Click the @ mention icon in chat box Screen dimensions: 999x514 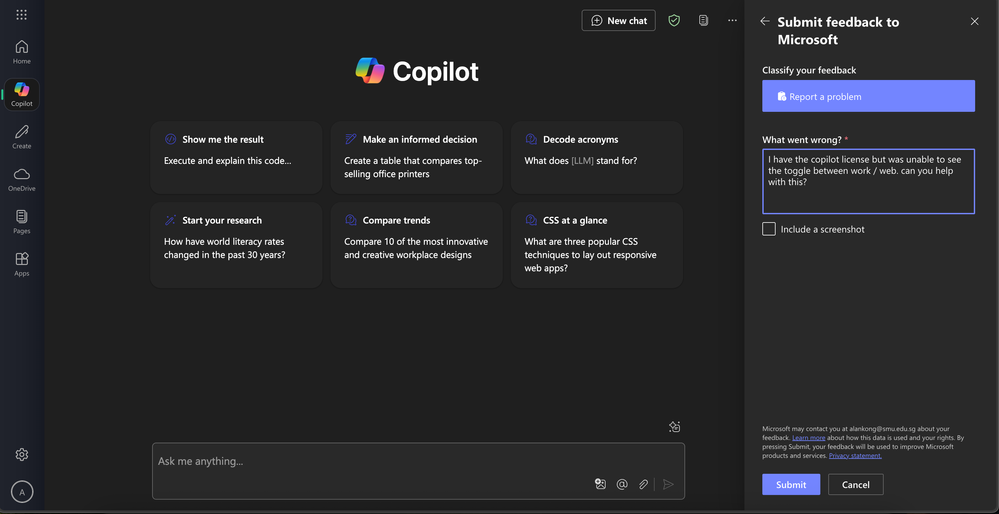tap(622, 484)
